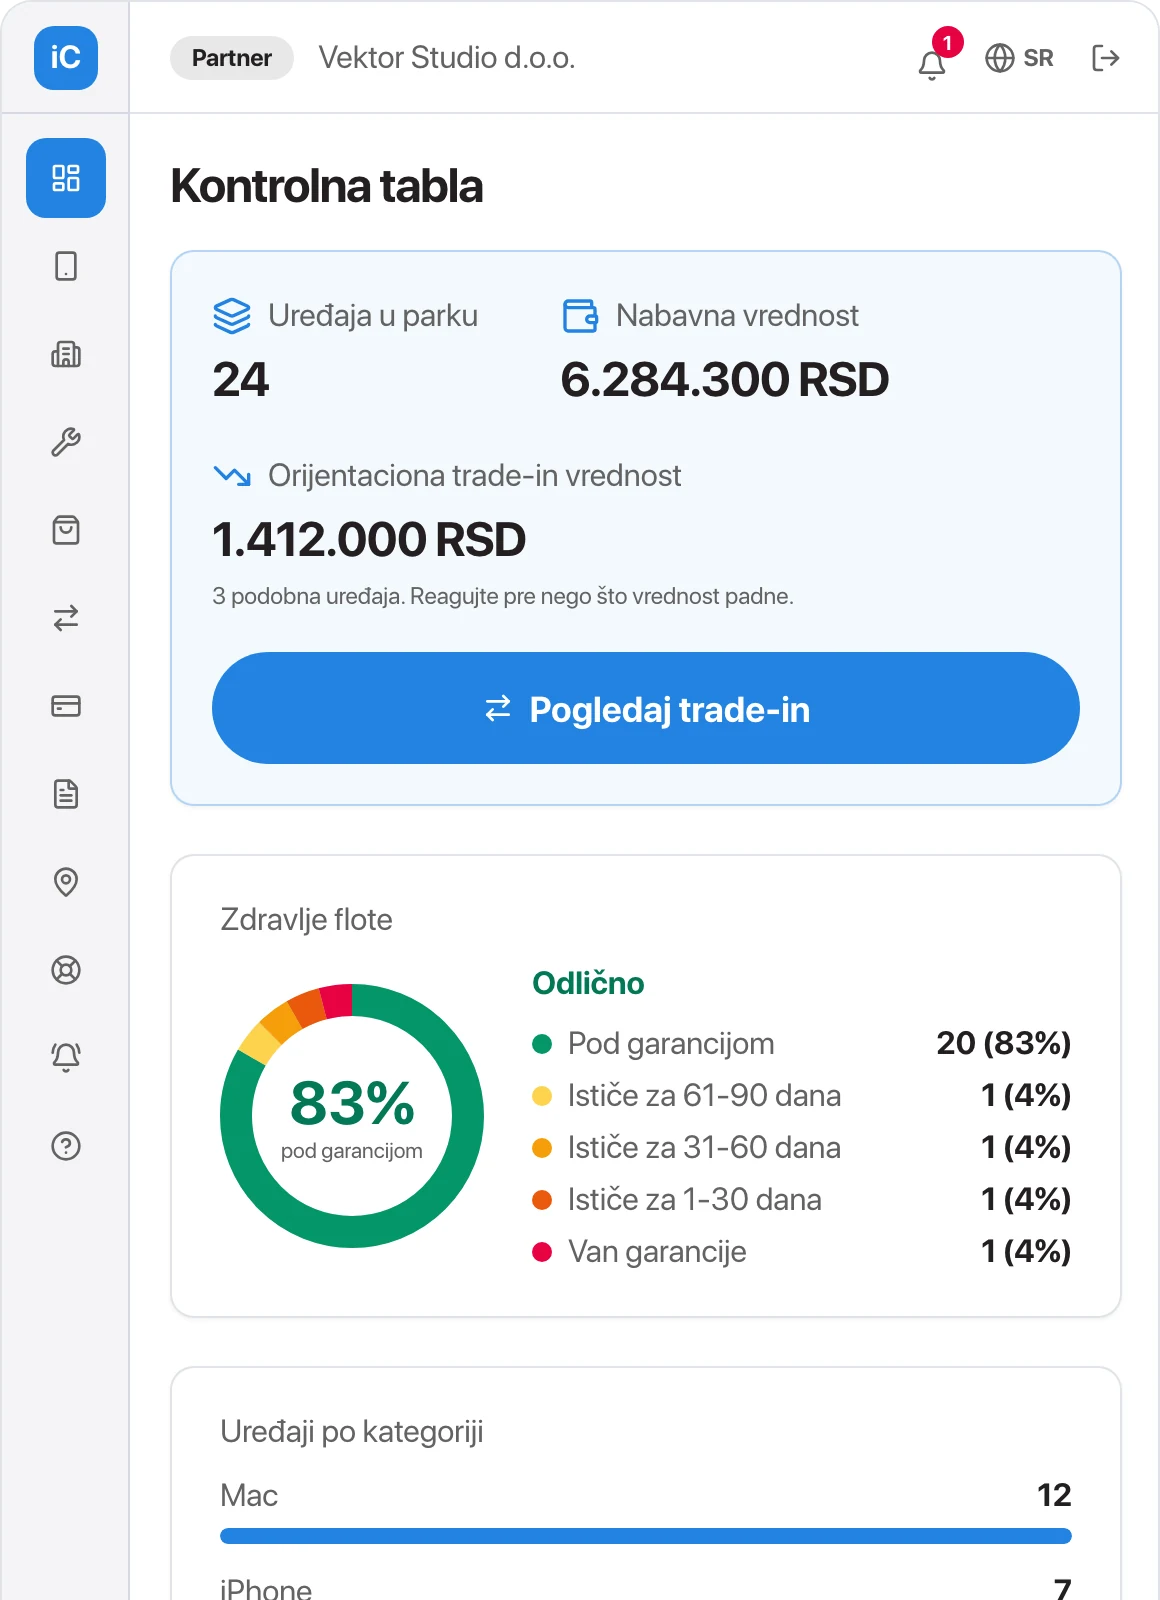Click the Pogledaj trade-in button

pyautogui.click(x=646, y=708)
